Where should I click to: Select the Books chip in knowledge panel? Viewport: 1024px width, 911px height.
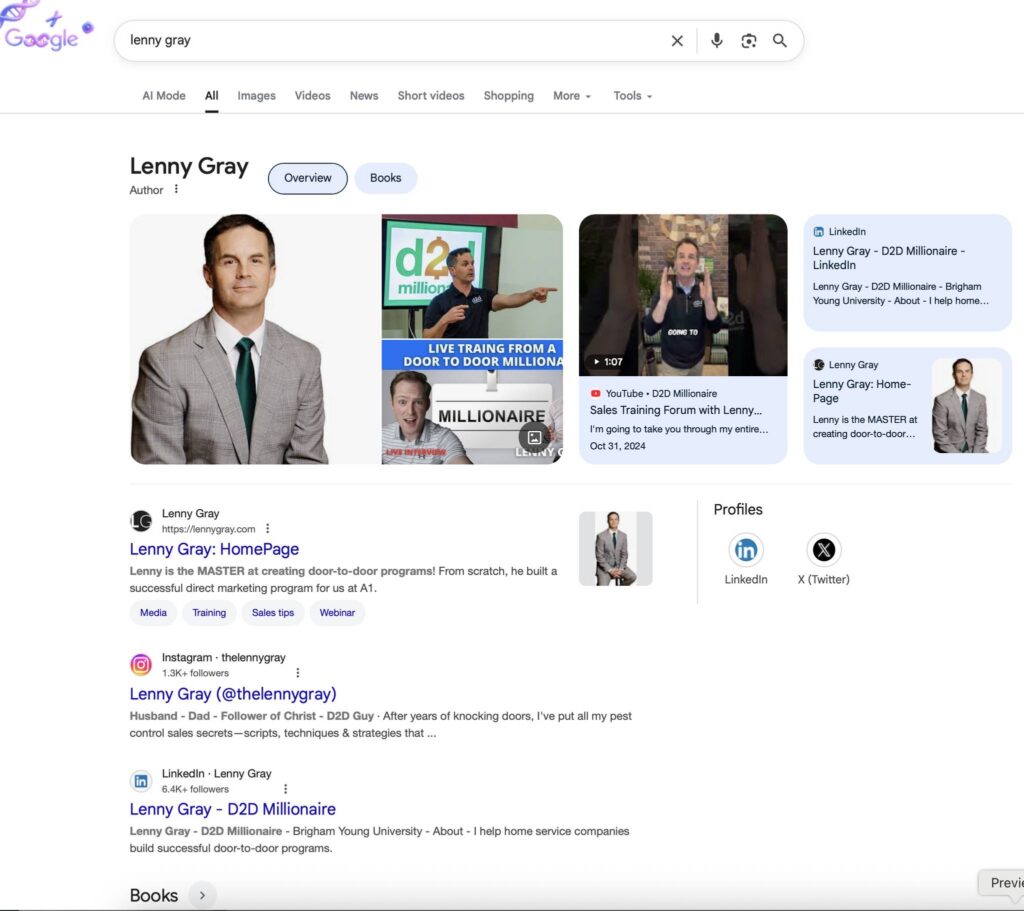click(385, 178)
